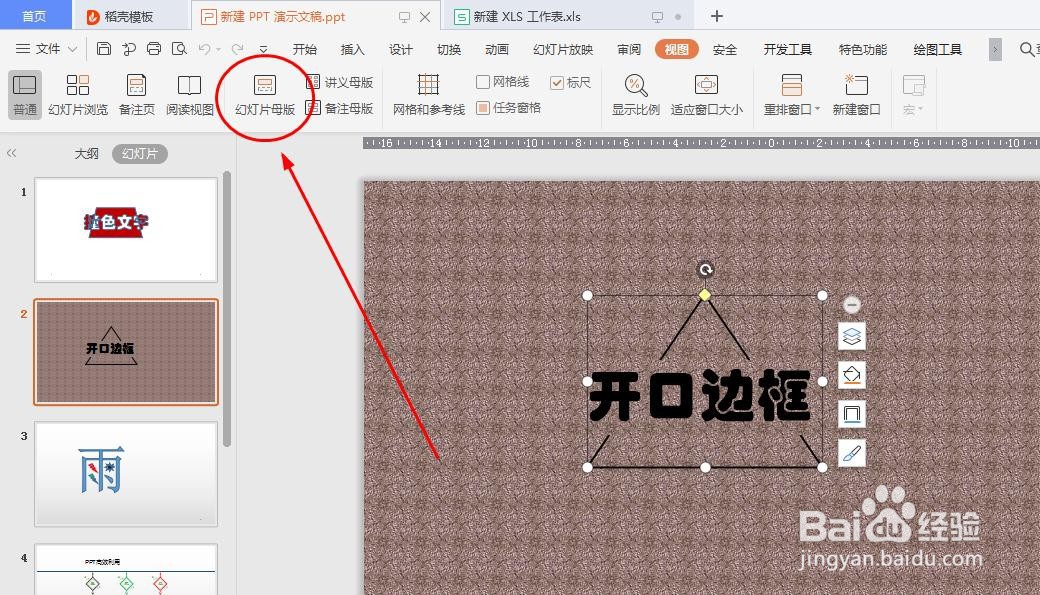Image resolution: width=1040 pixels, height=595 pixels.
Task: Switch to the 插入 ribbon tab
Action: pos(351,48)
